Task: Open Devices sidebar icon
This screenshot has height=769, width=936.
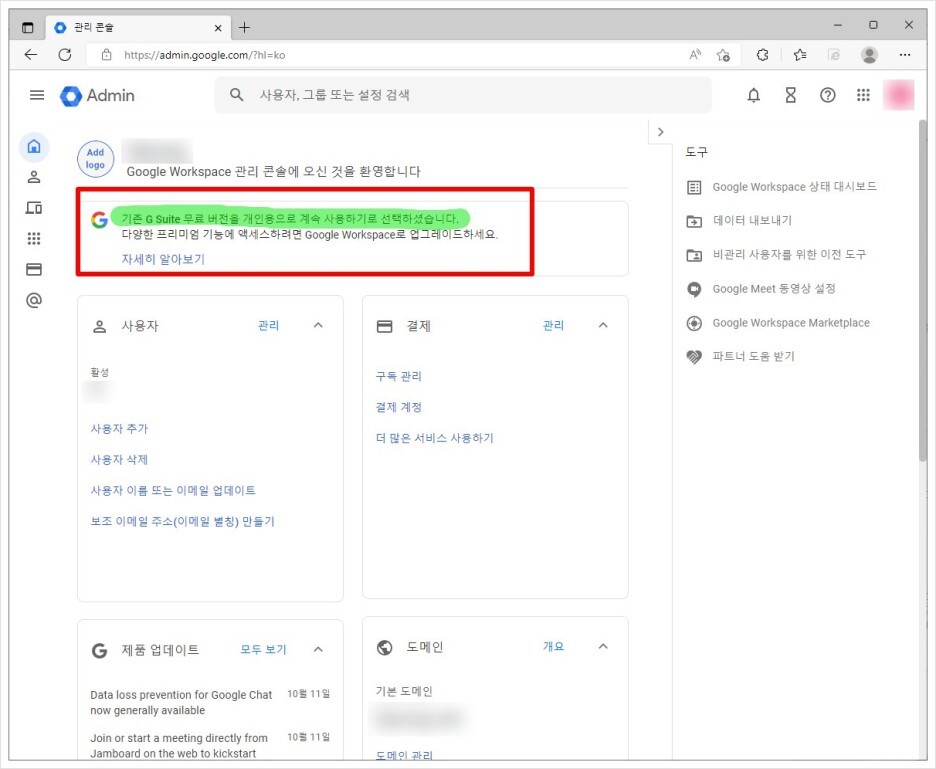Action: tap(34, 208)
